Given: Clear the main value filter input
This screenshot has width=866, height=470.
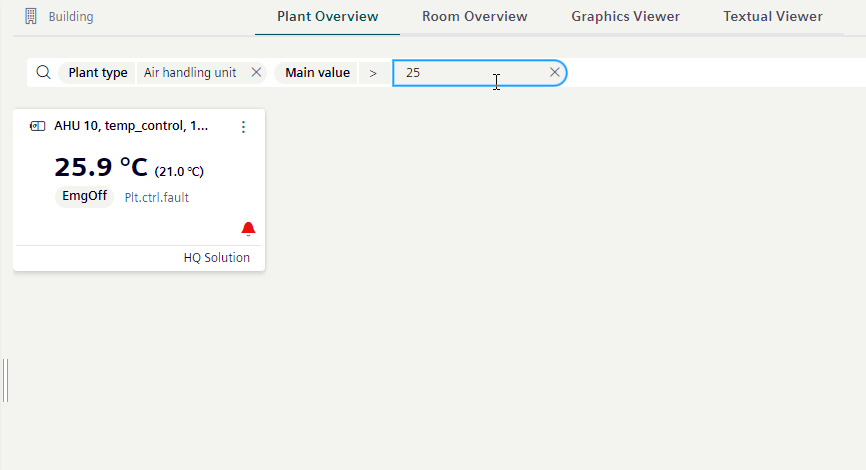Looking at the screenshot, I should click(x=555, y=73).
